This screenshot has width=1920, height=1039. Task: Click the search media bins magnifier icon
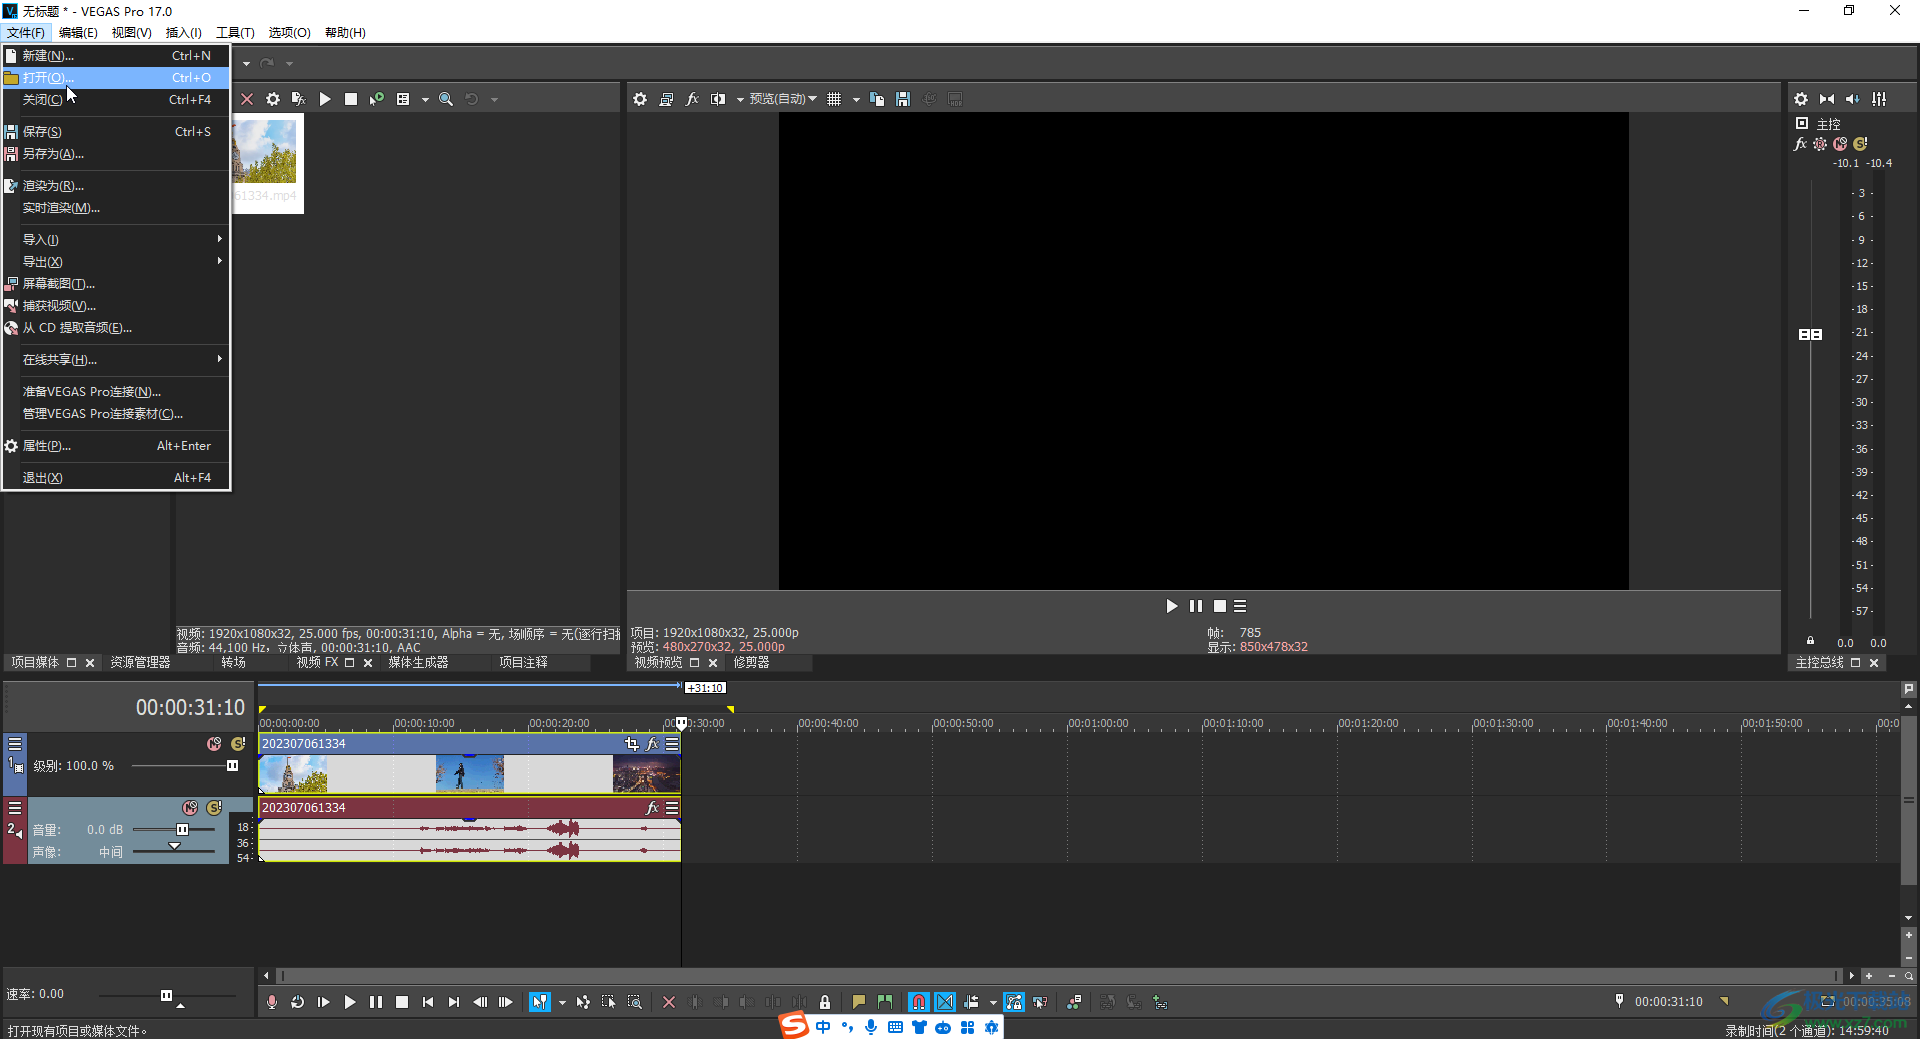(x=446, y=99)
